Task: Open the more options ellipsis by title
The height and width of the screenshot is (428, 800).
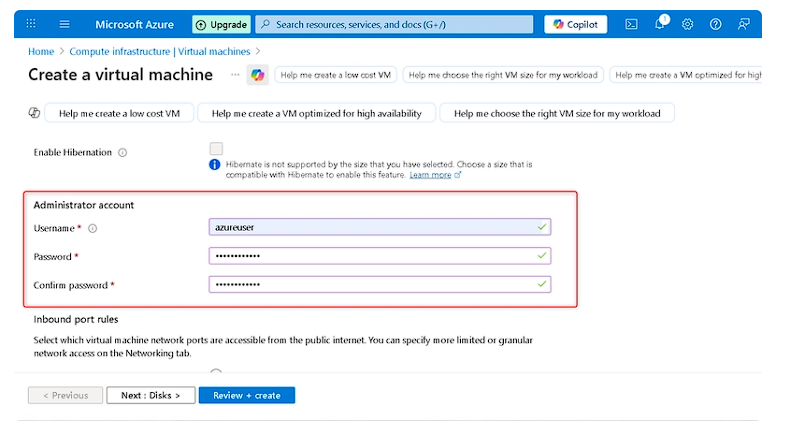Action: (235, 75)
